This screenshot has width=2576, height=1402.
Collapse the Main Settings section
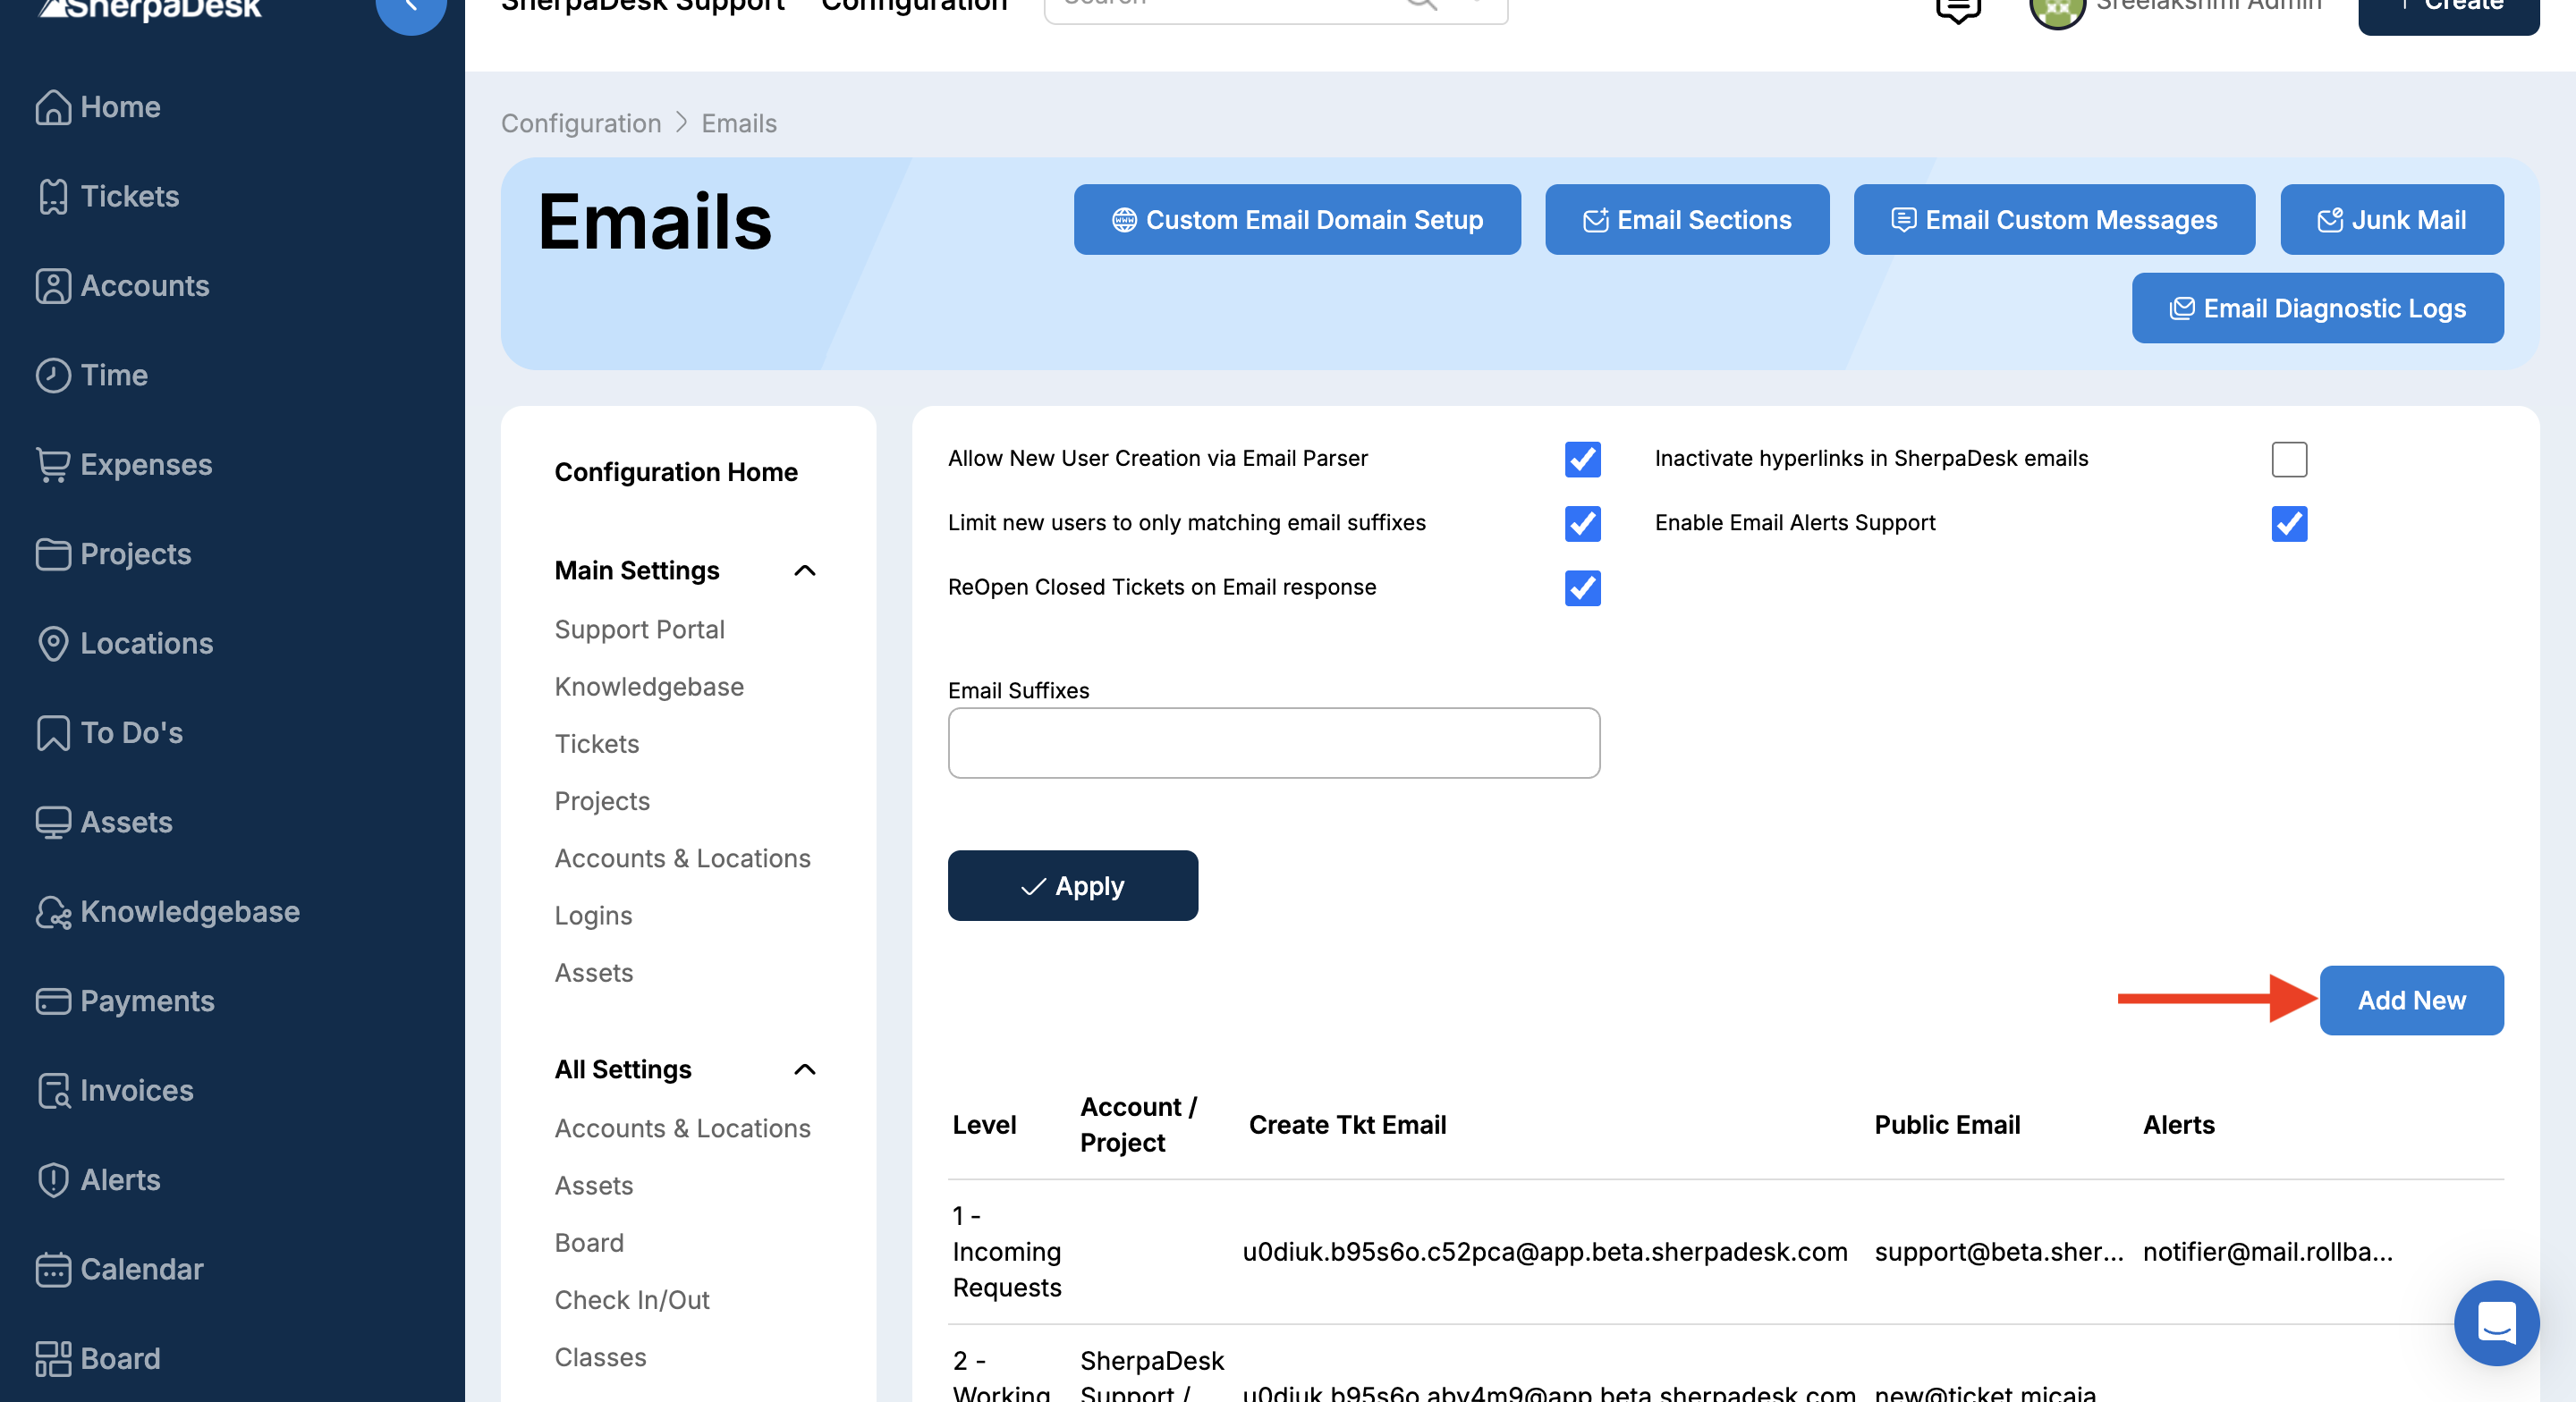click(804, 571)
